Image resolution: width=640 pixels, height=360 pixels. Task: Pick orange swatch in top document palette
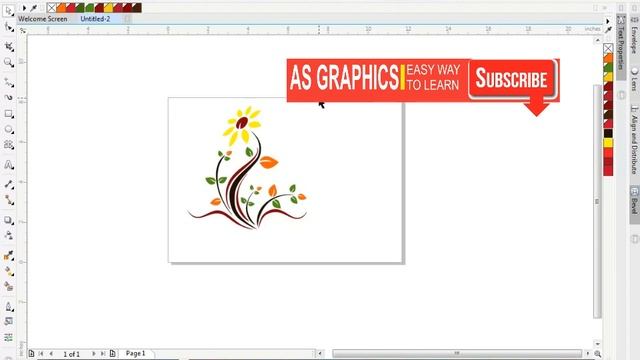pos(61,8)
